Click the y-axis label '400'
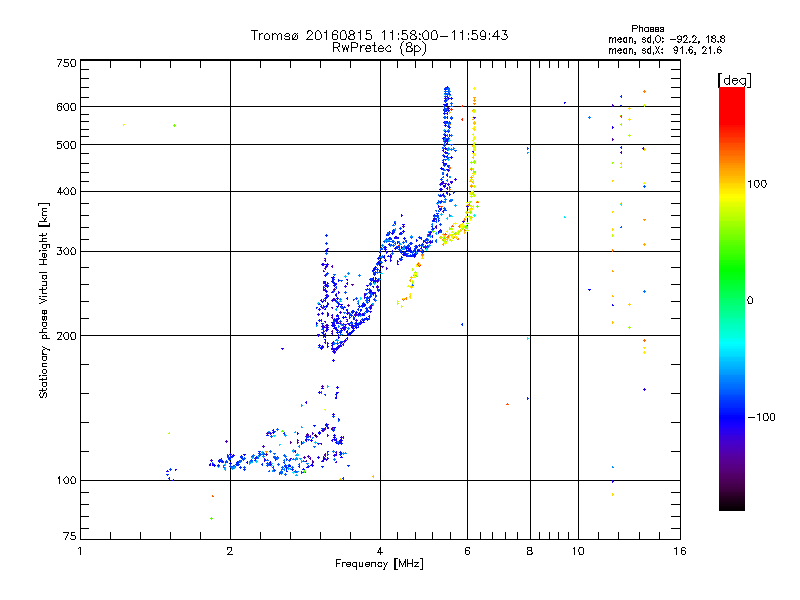800x600 pixels. (x=66, y=192)
